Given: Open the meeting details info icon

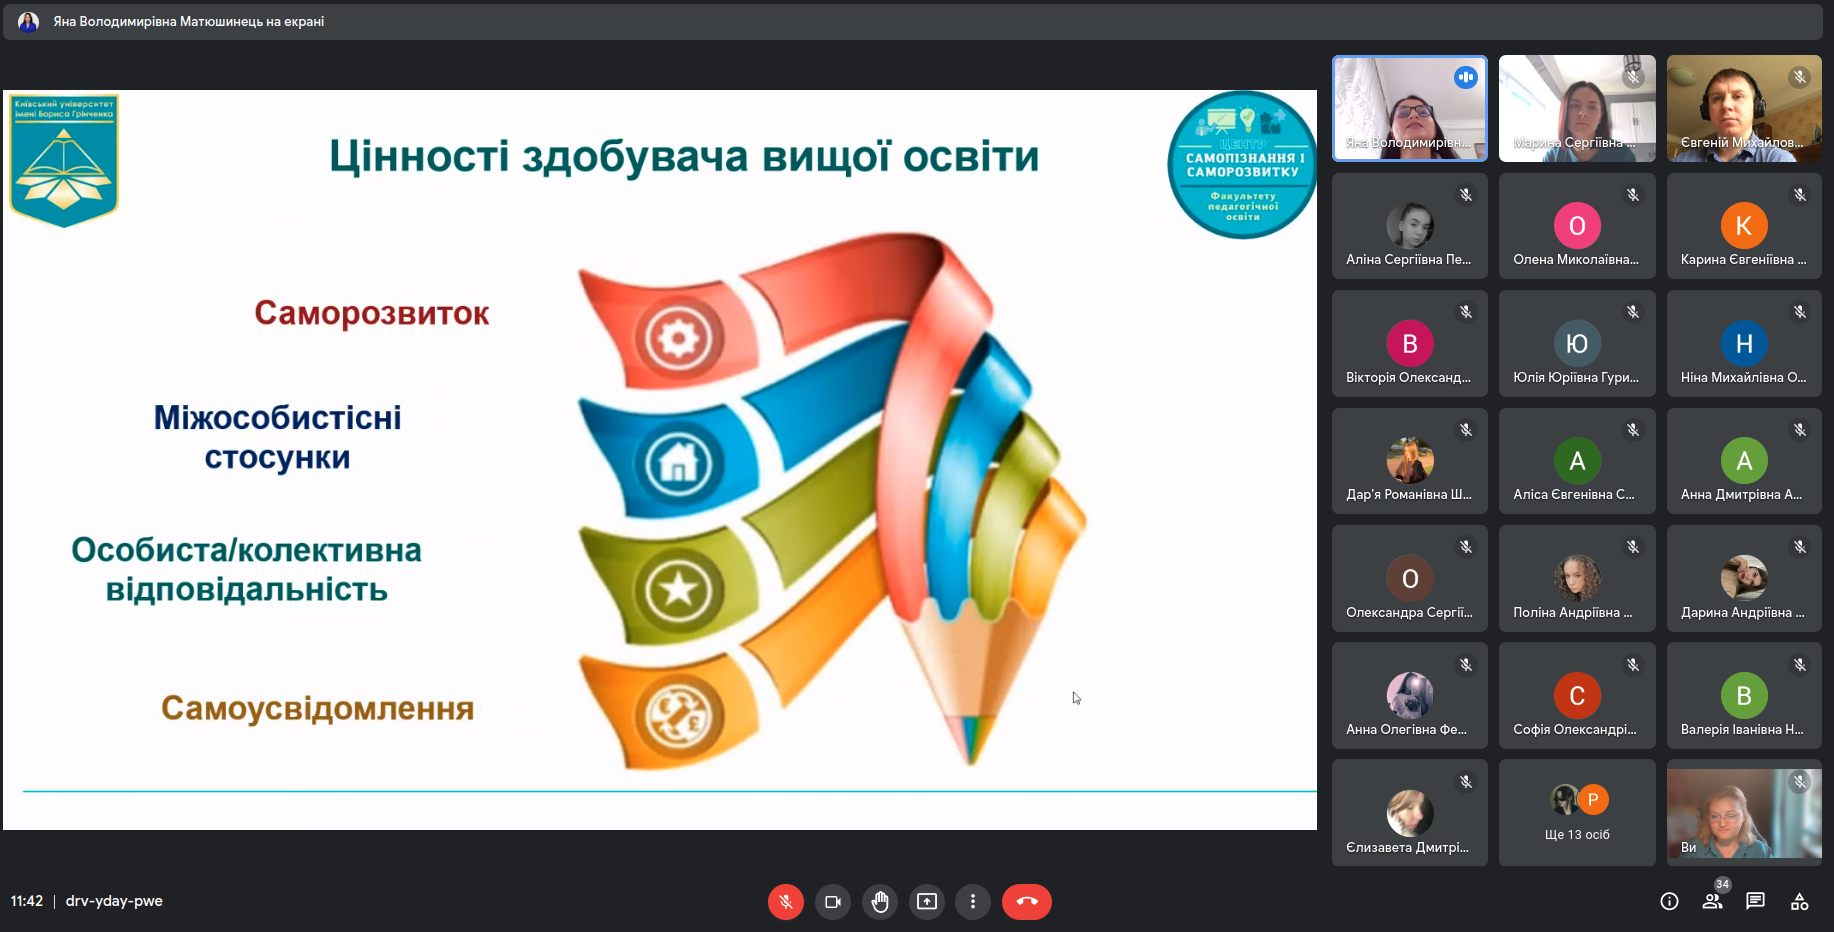Looking at the screenshot, I should (1669, 901).
